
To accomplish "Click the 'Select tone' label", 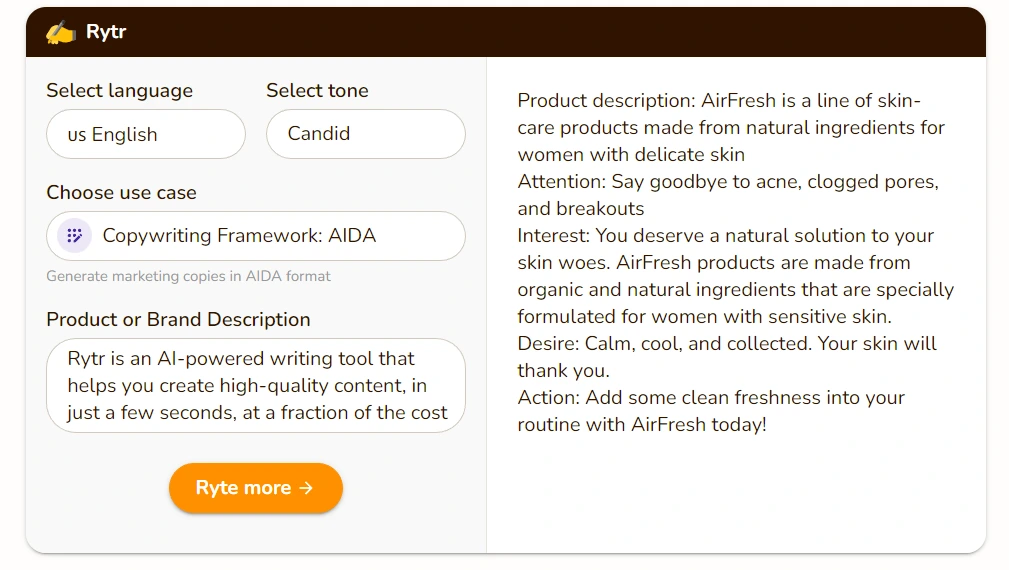I will [x=317, y=90].
